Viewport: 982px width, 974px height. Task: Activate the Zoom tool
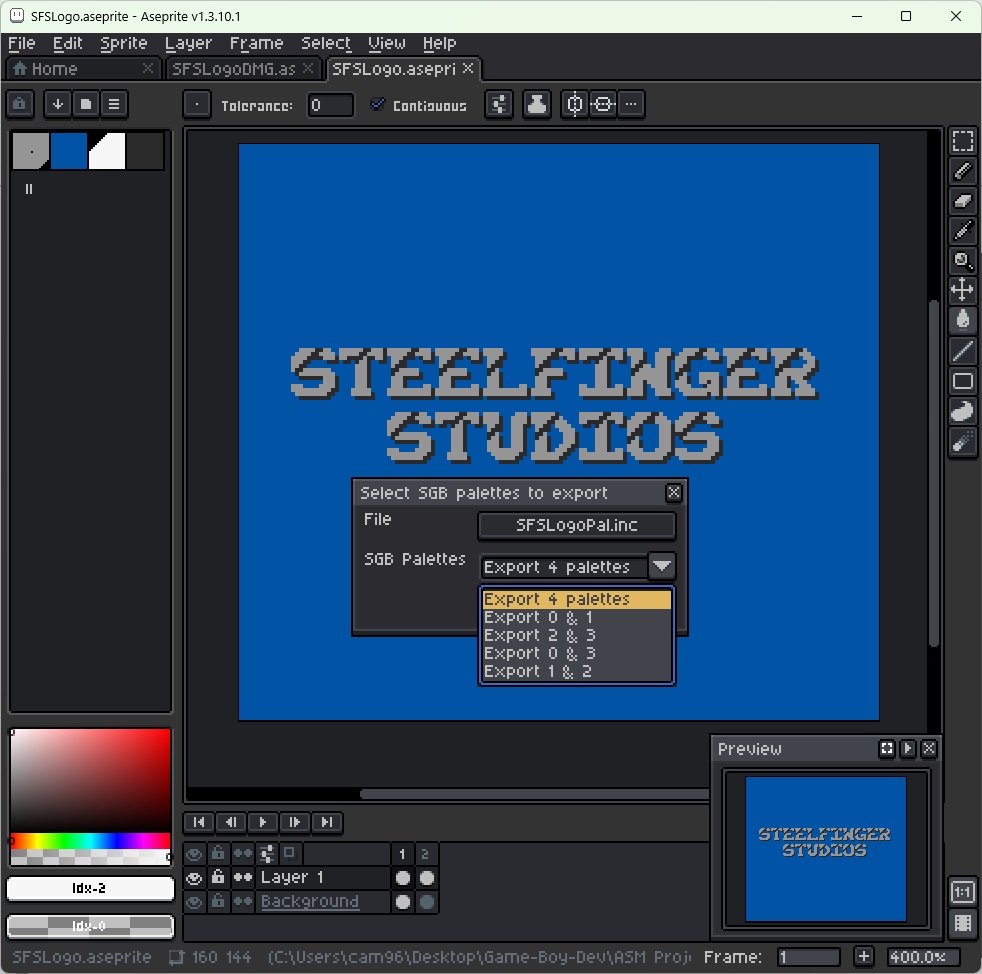pyautogui.click(x=963, y=262)
